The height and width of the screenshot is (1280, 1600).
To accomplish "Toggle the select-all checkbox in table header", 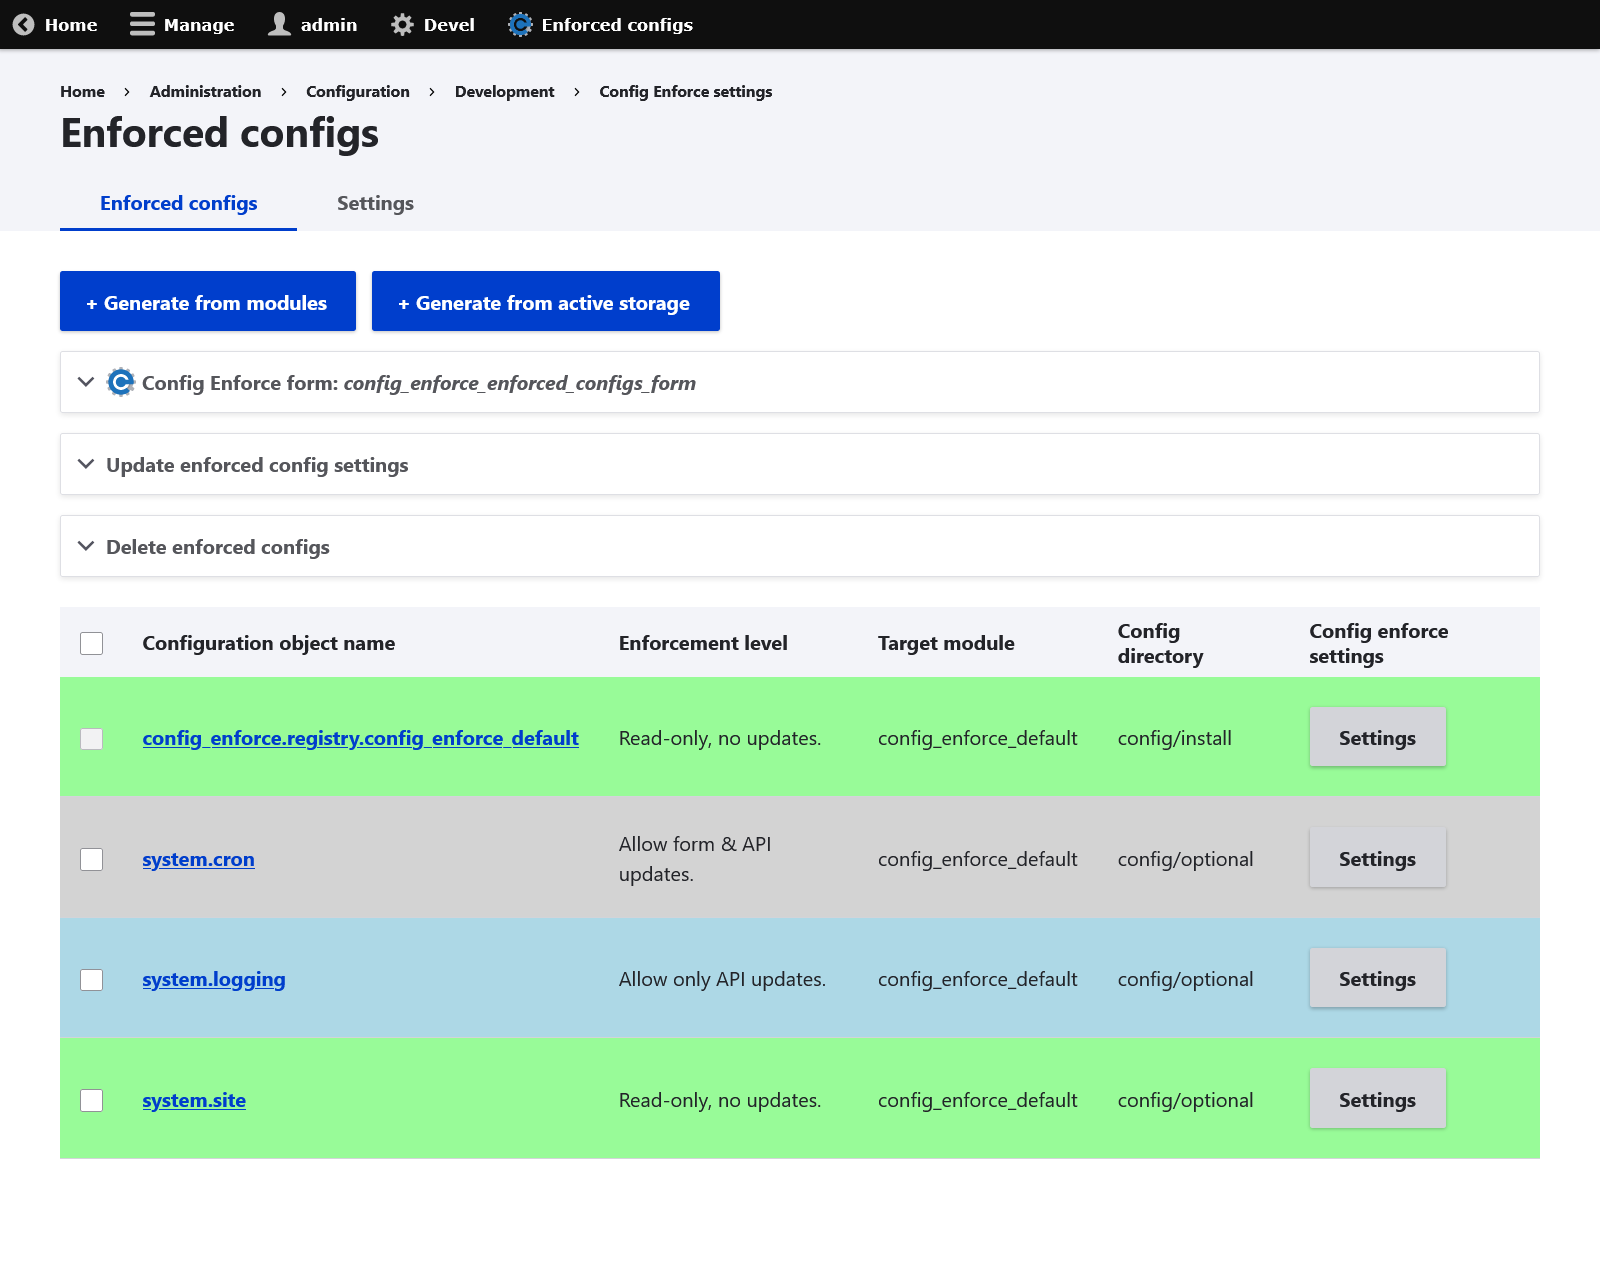I will [91, 644].
